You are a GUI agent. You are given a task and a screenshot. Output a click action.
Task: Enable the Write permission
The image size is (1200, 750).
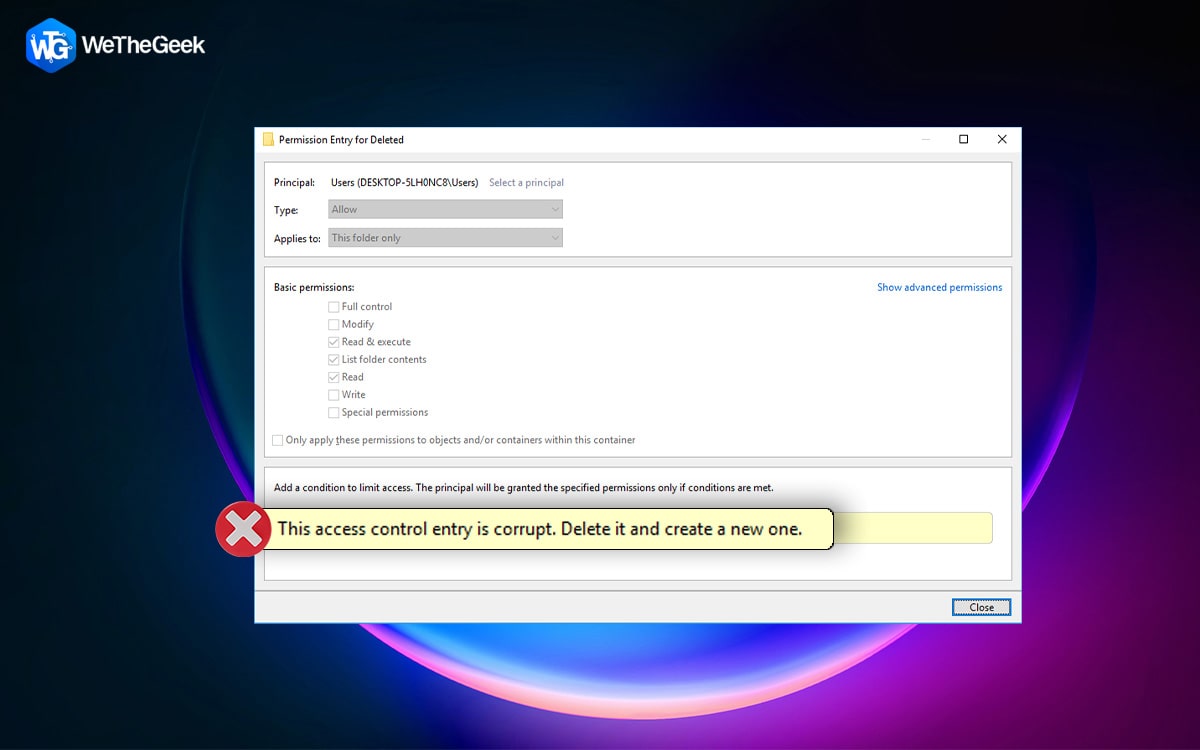[x=332, y=394]
